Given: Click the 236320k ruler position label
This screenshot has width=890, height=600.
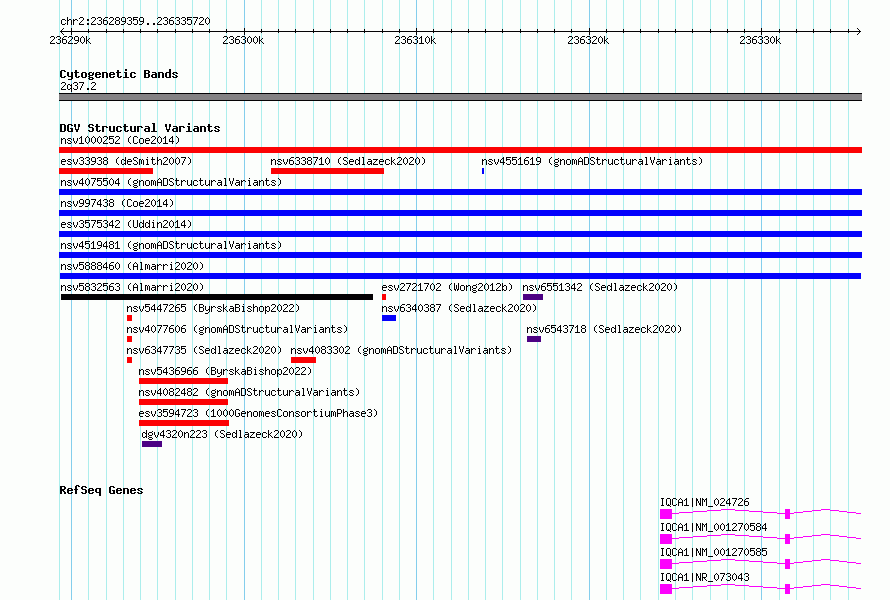Looking at the screenshot, I should 588,40.
